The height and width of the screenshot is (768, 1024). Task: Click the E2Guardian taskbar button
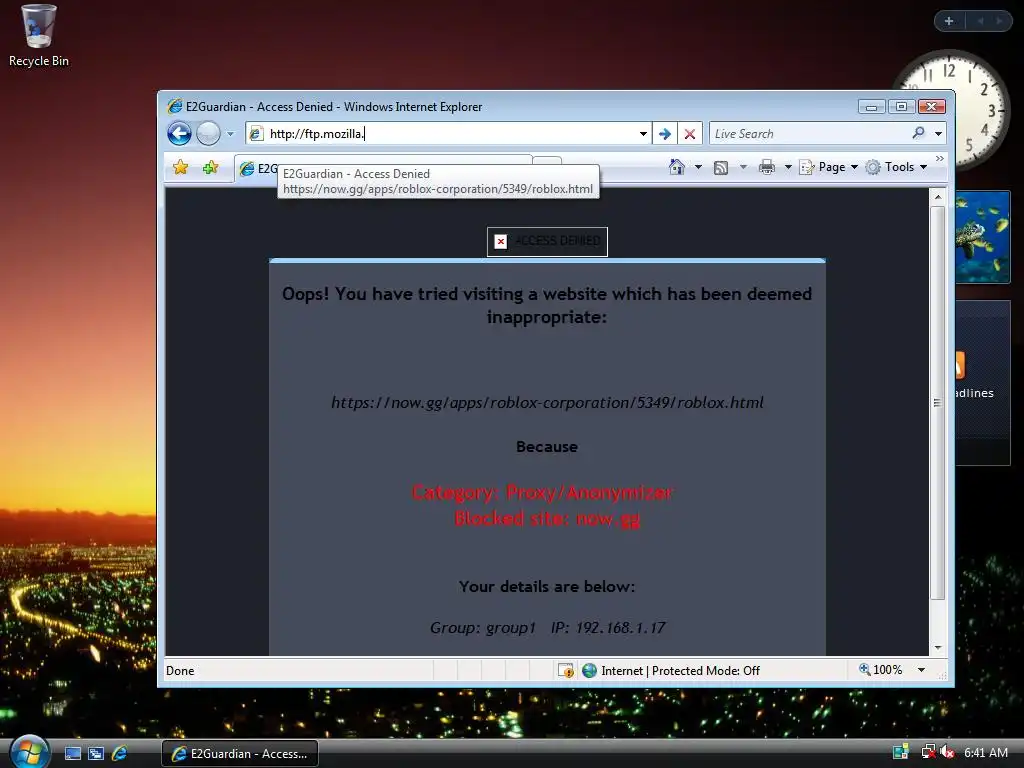240,754
